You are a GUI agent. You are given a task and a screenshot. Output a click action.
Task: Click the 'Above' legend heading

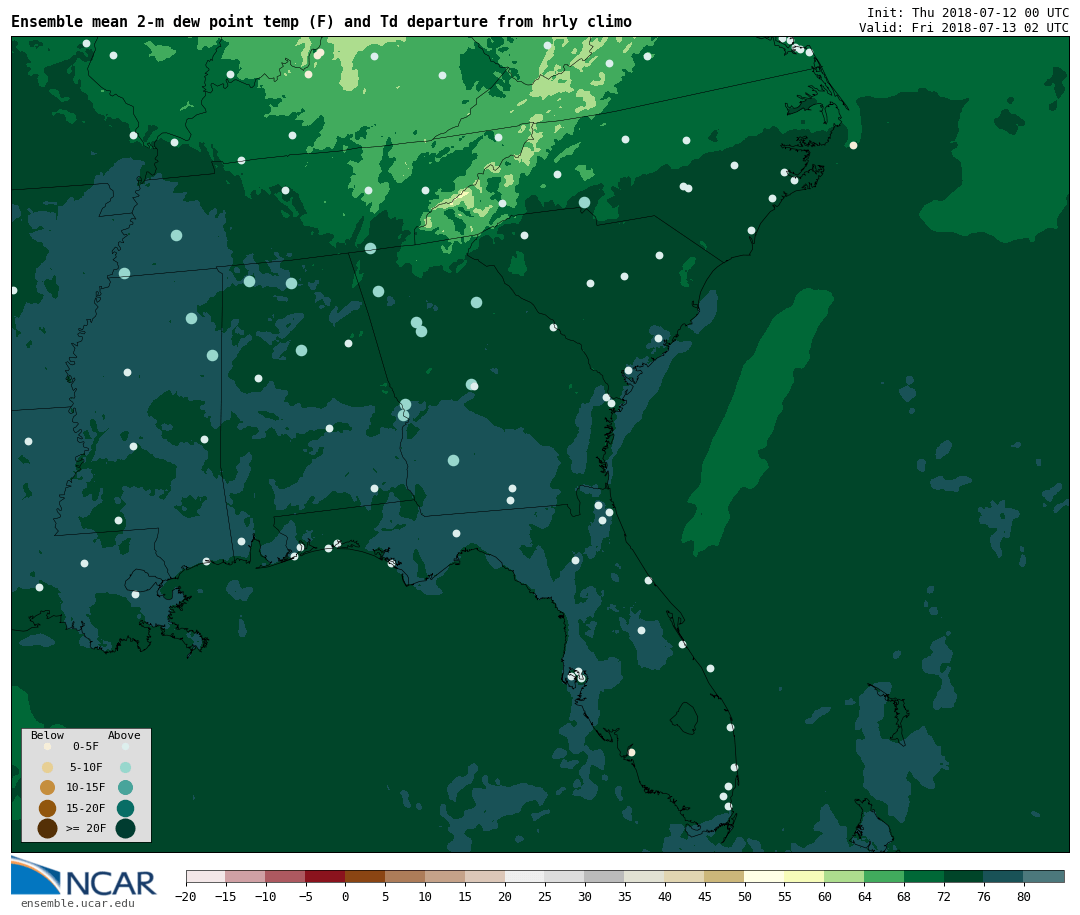[124, 735]
